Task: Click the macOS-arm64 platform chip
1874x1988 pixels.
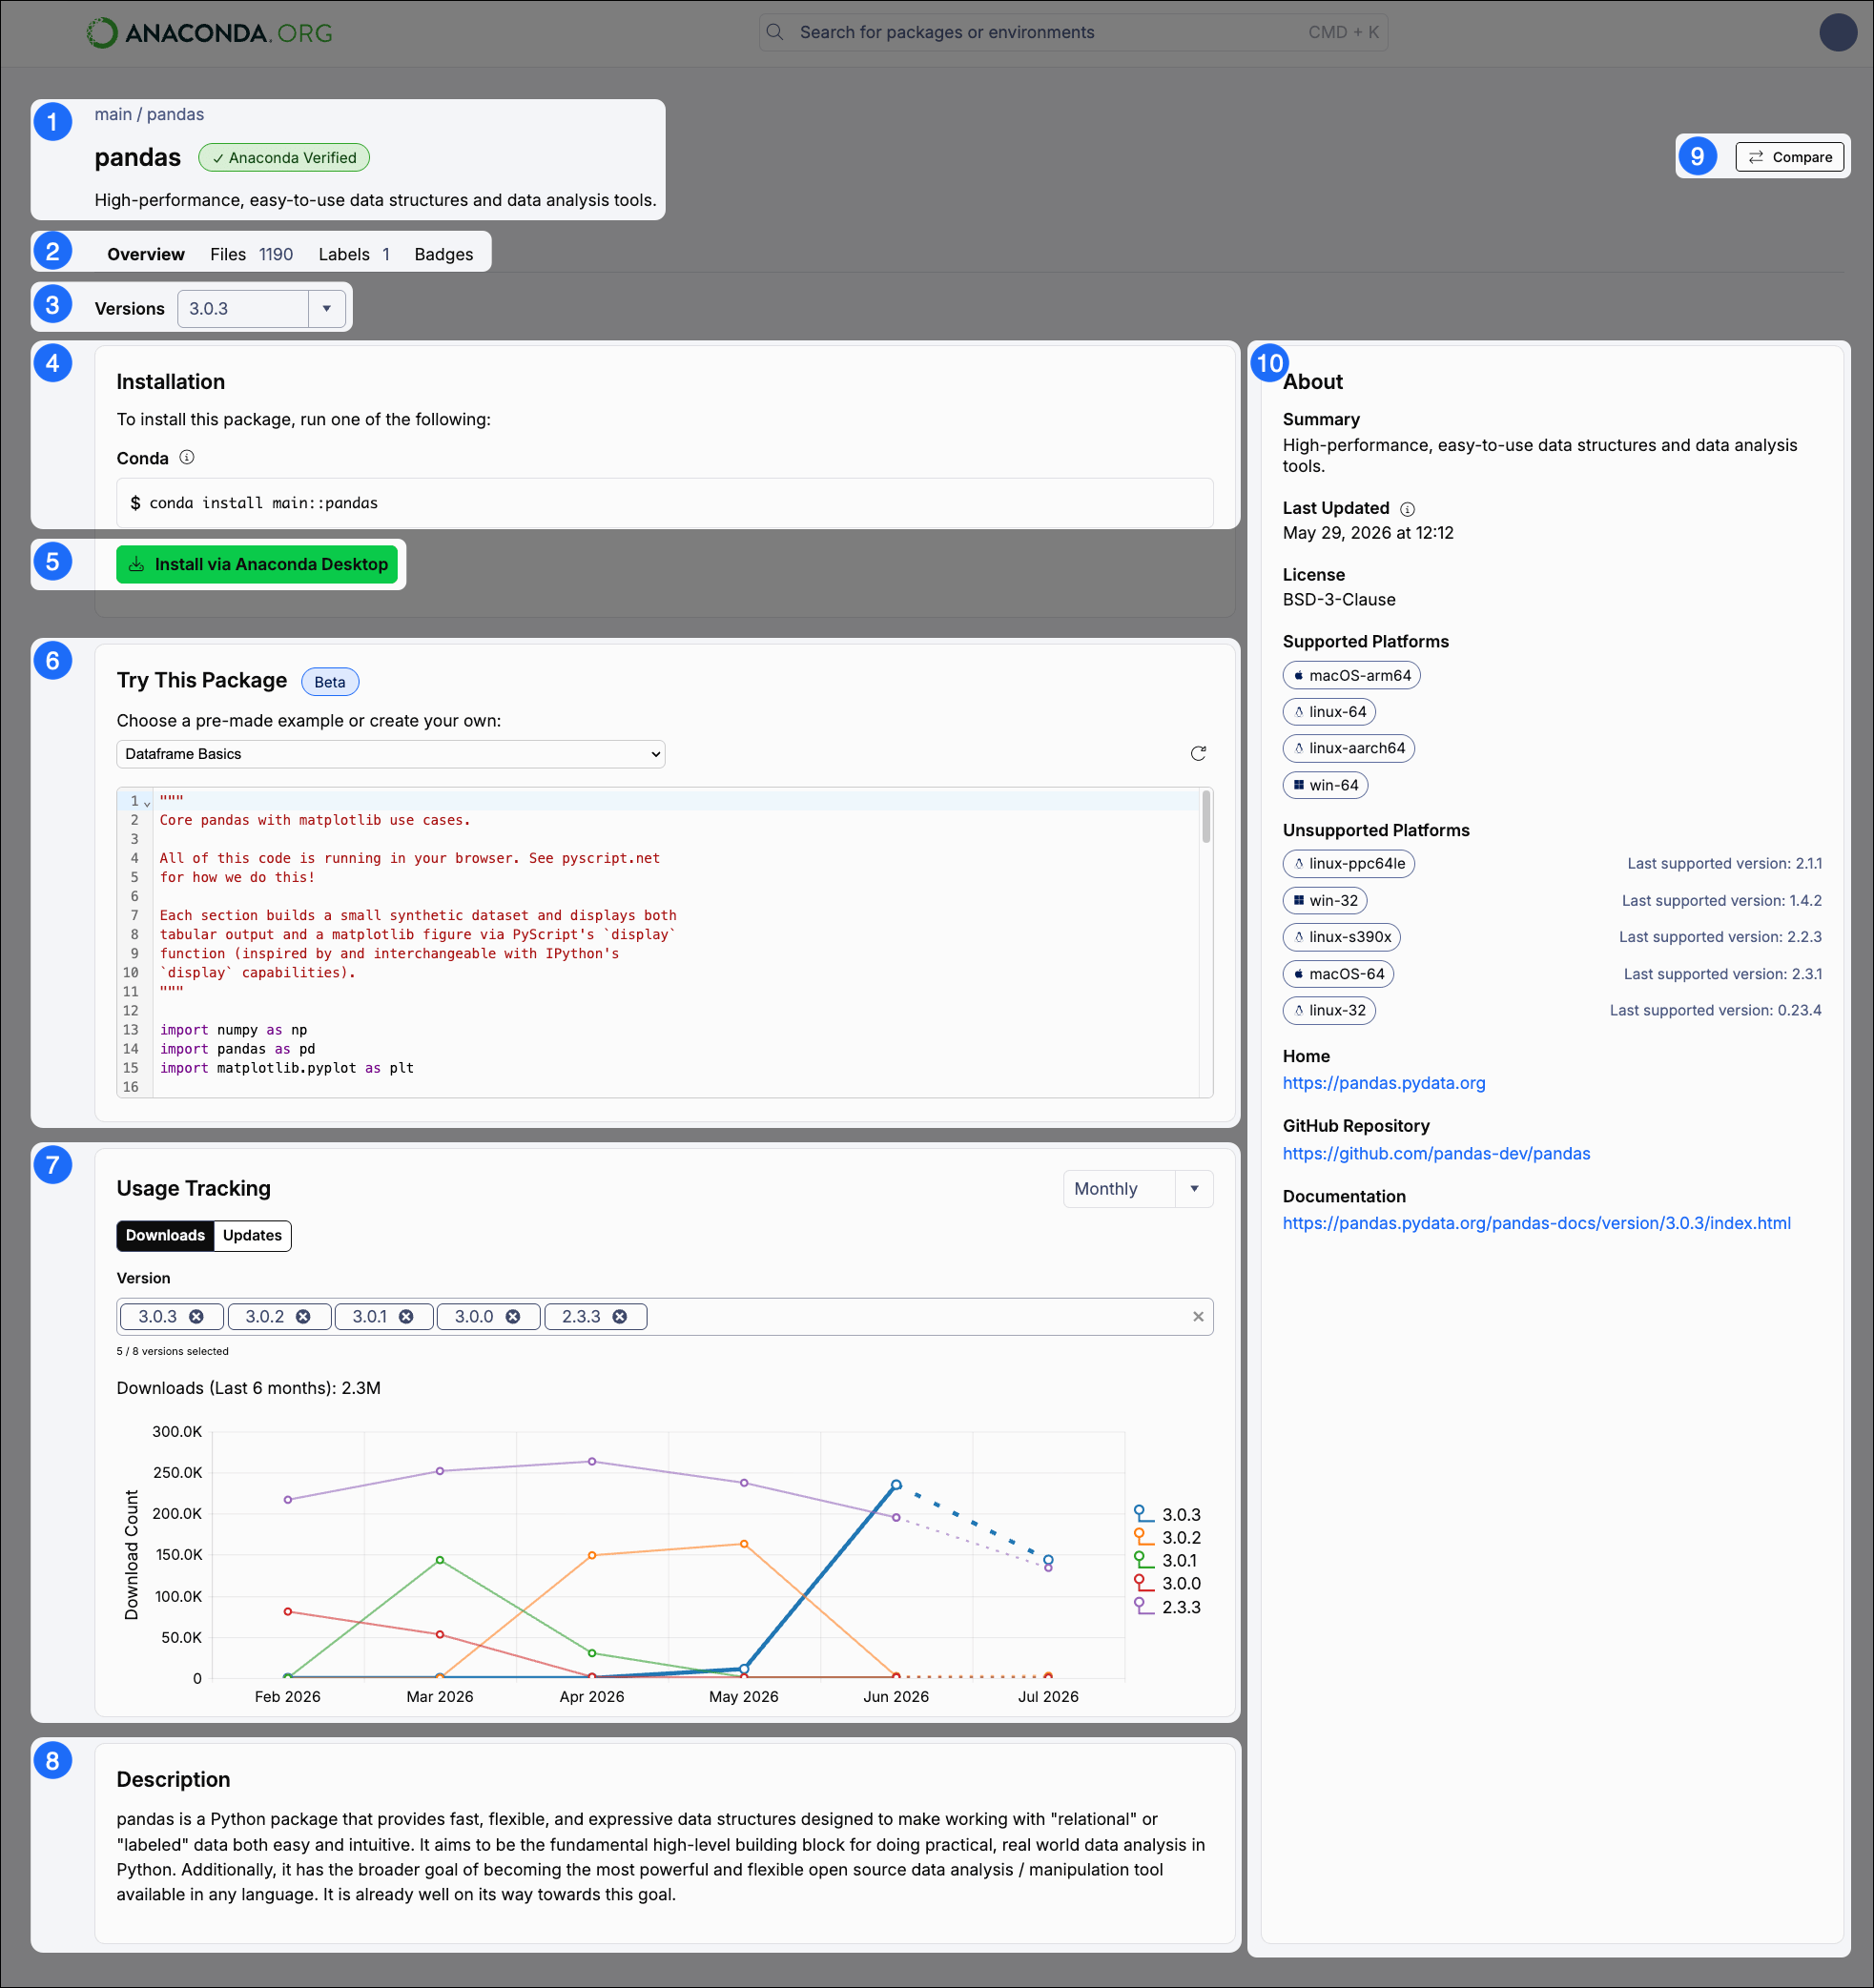Action: pyautogui.click(x=1351, y=676)
